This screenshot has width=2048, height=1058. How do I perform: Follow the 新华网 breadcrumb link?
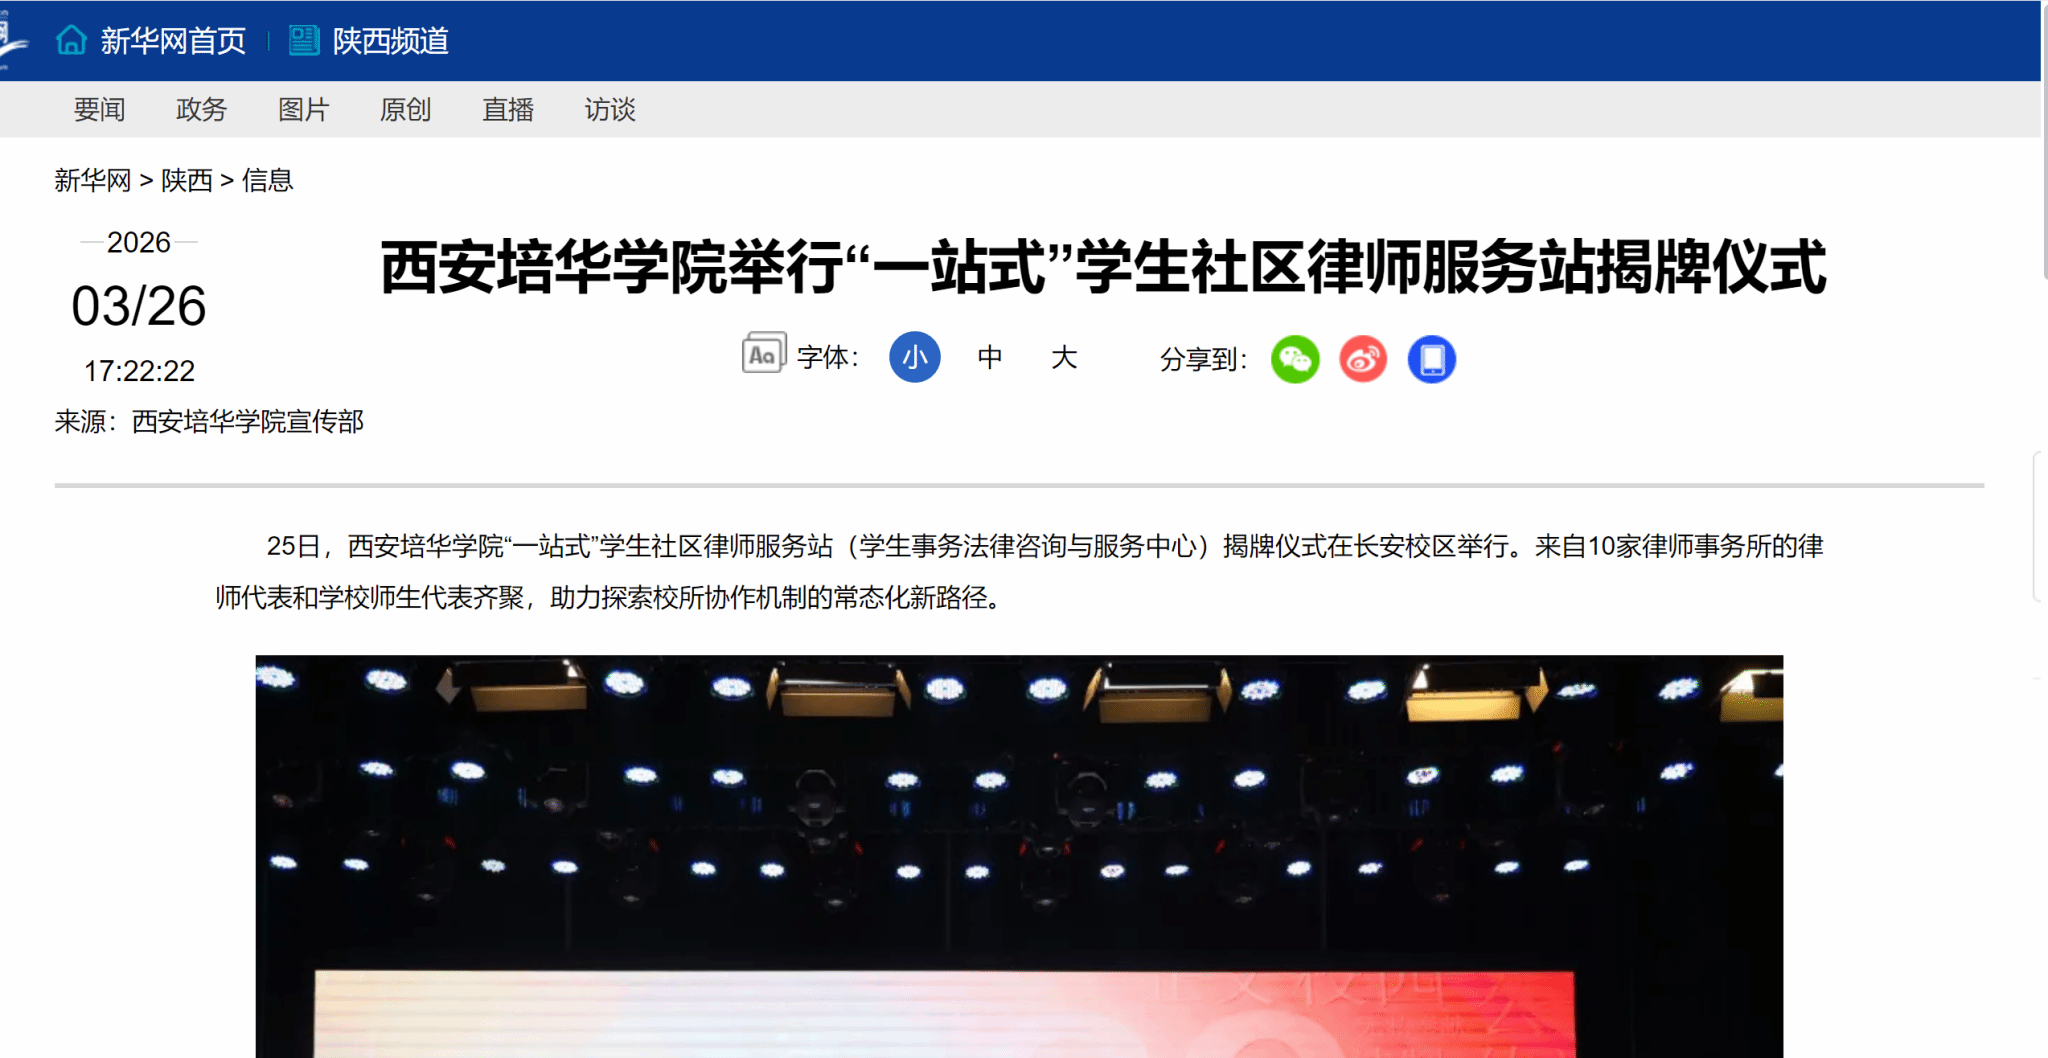tap(93, 180)
